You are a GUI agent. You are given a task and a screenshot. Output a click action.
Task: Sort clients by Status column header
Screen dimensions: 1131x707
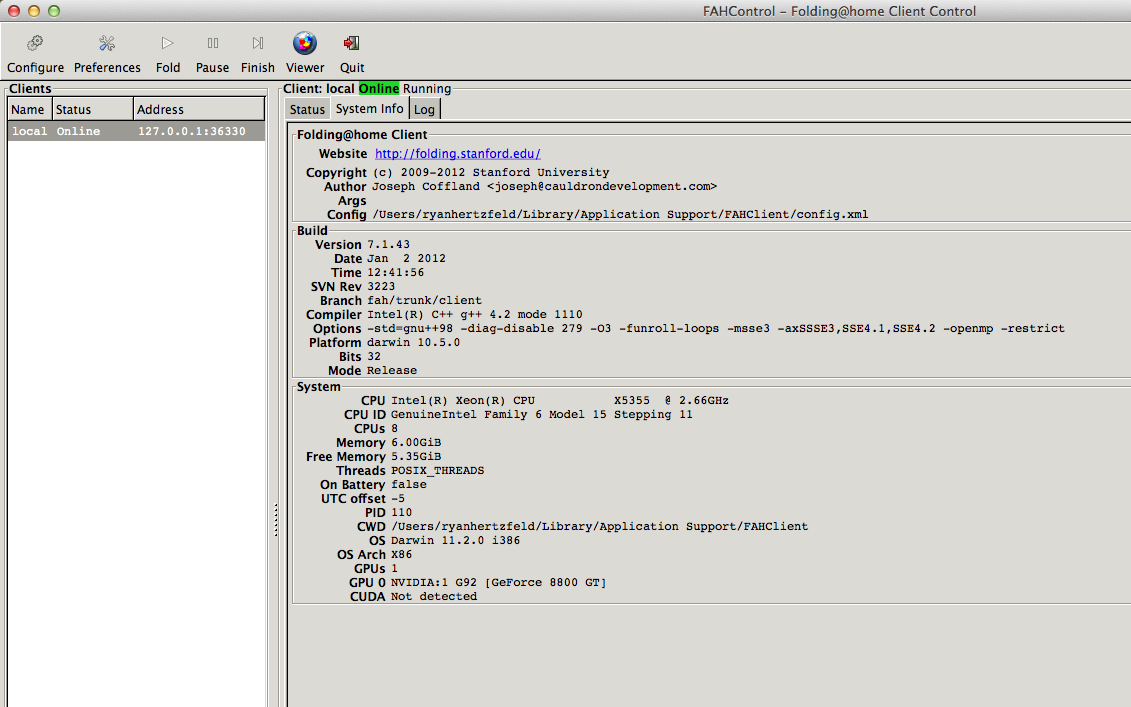pyautogui.click(x=92, y=109)
